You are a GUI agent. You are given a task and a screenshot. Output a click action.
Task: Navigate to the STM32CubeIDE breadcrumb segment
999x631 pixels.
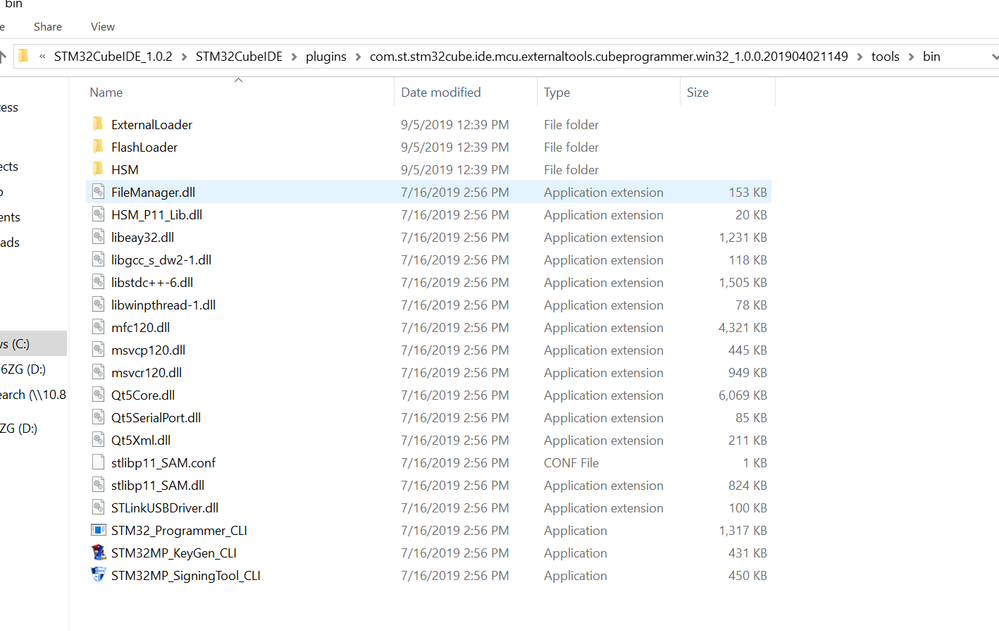[x=239, y=56]
